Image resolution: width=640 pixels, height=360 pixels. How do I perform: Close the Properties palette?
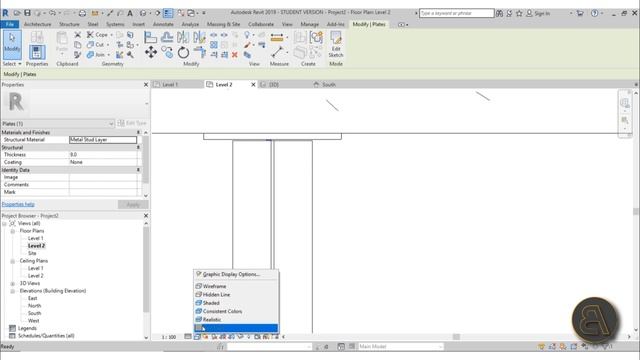(146, 84)
